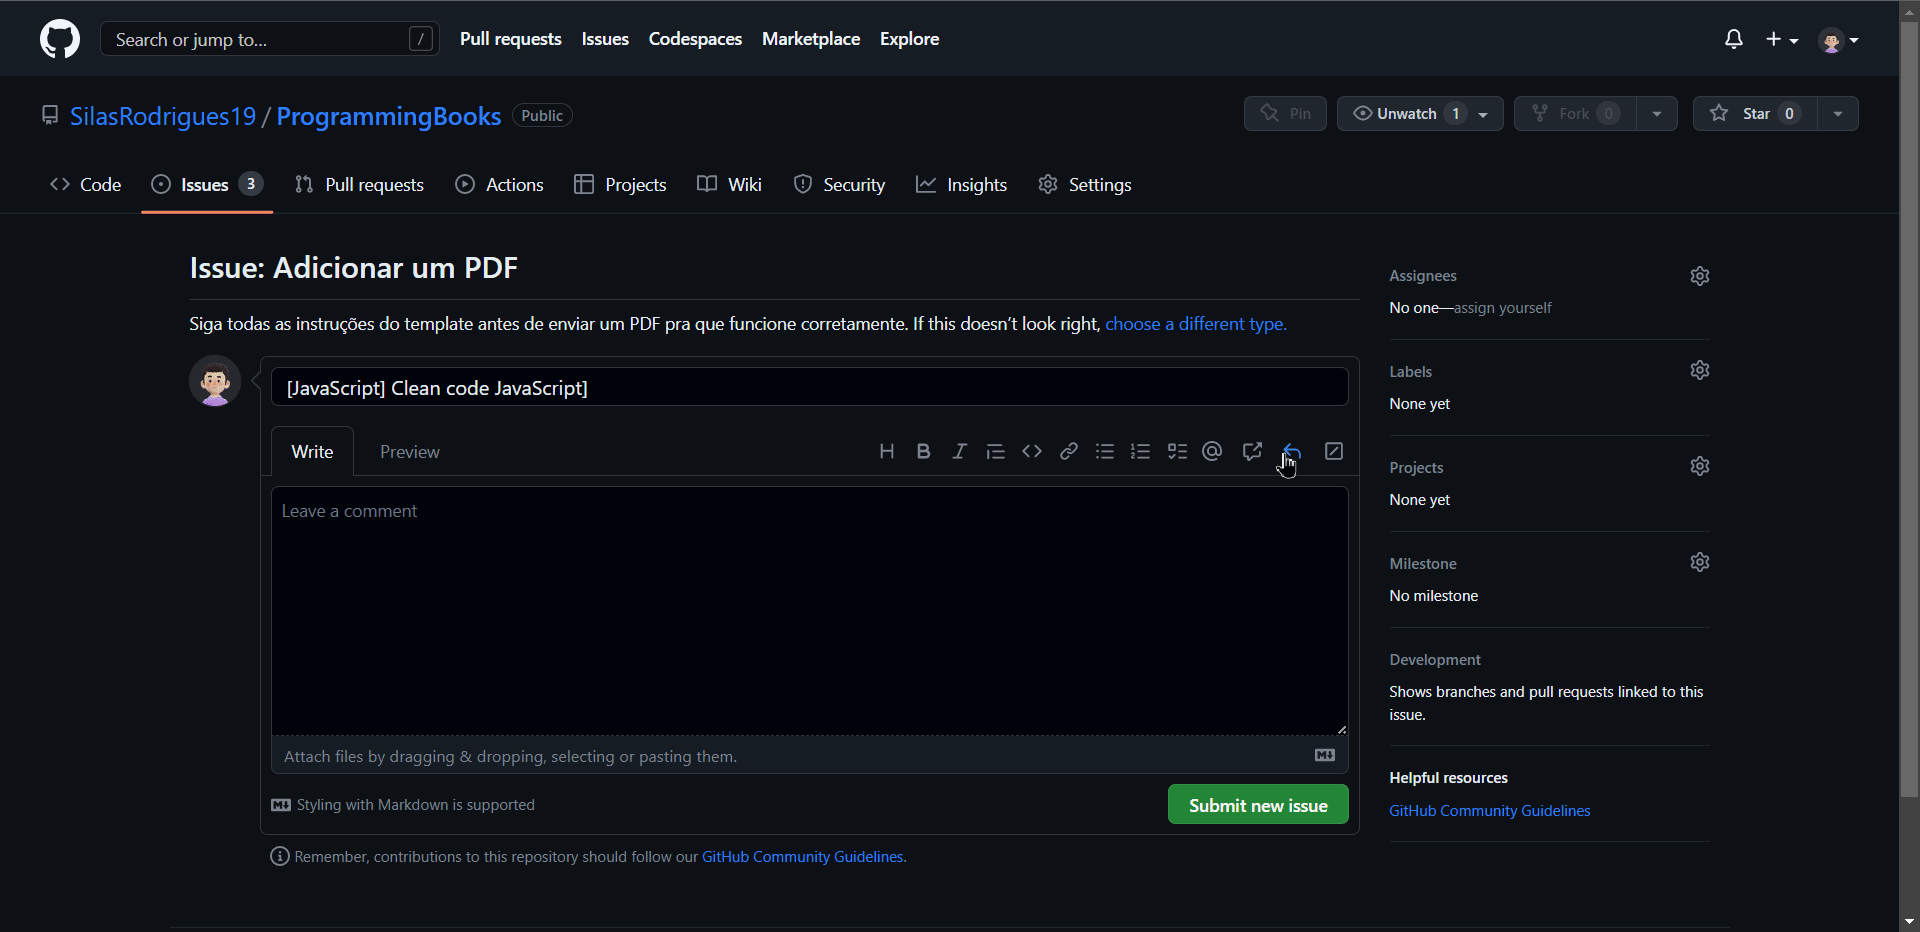Add a saved reply

[1291, 451]
